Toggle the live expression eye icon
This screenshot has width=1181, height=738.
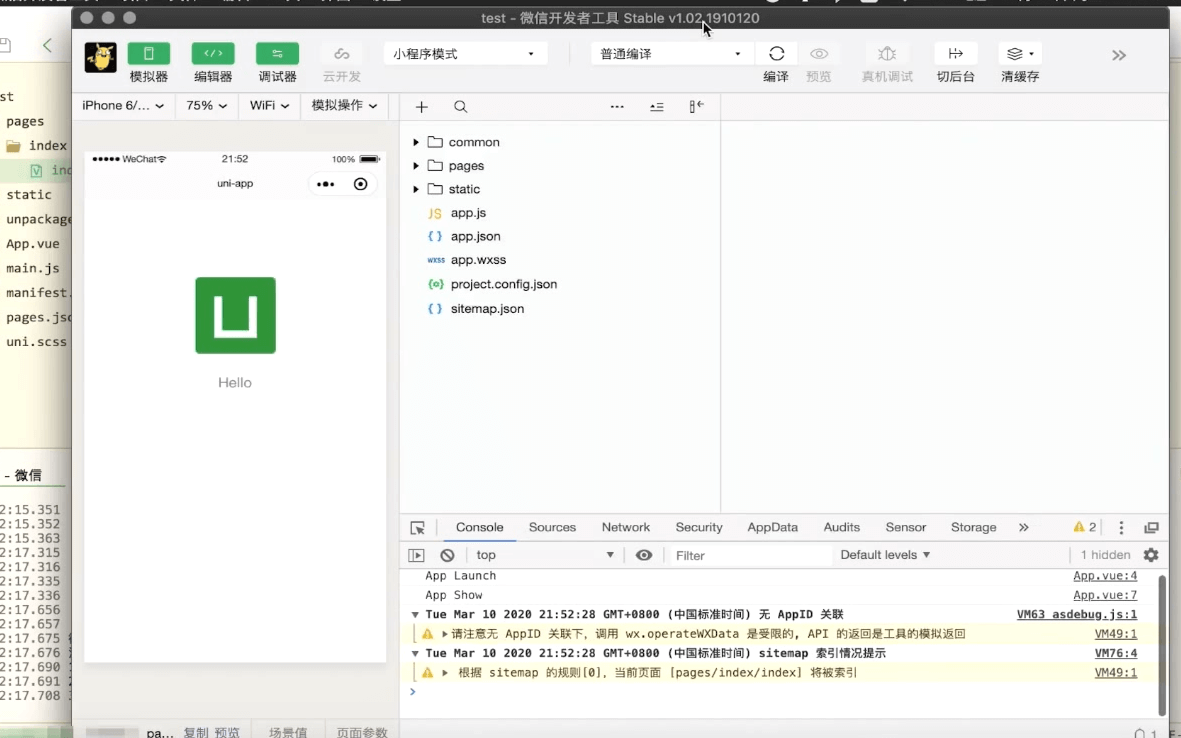click(643, 555)
